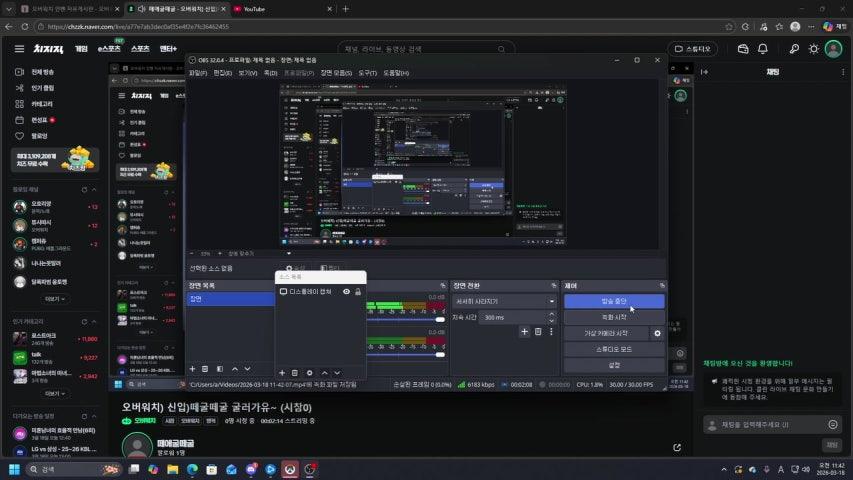Open source properties gear in sources dock
Image resolution: width=853 pixels, height=480 pixels.
click(309, 373)
